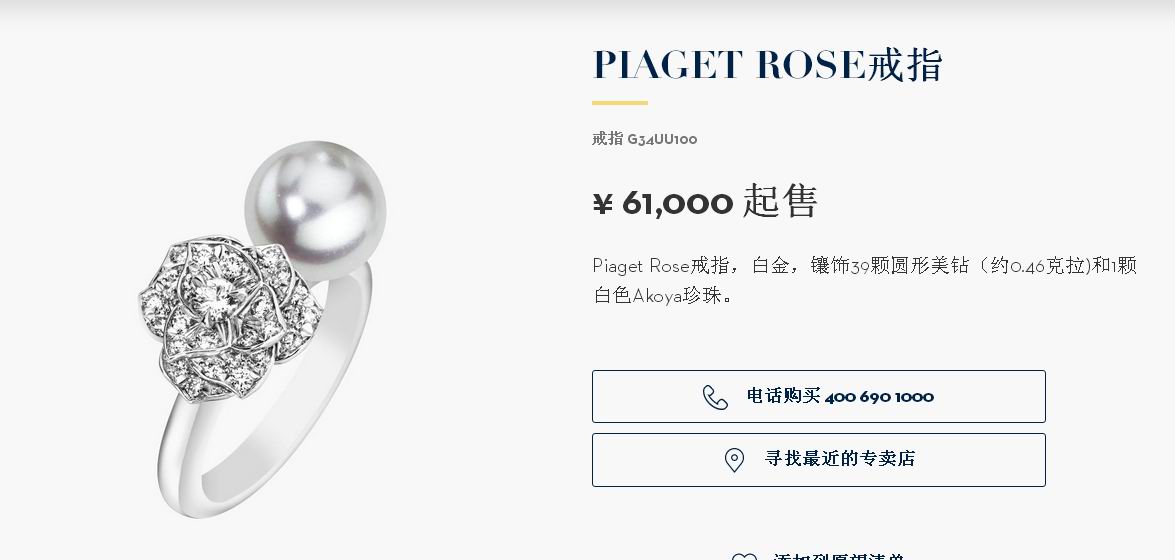Screen dimensions: 1175x560
Task: Call to purchase via 电话购买 button
Action: 818,397
